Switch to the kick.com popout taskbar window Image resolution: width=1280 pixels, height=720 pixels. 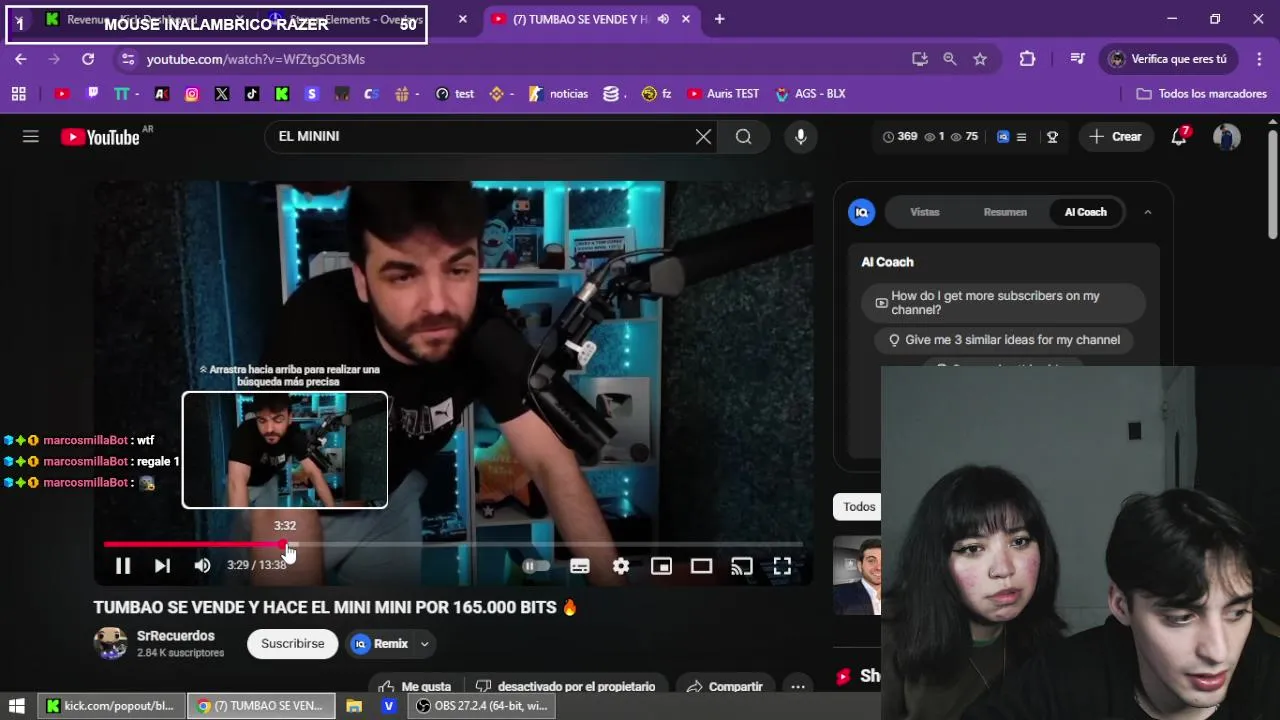click(x=112, y=706)
